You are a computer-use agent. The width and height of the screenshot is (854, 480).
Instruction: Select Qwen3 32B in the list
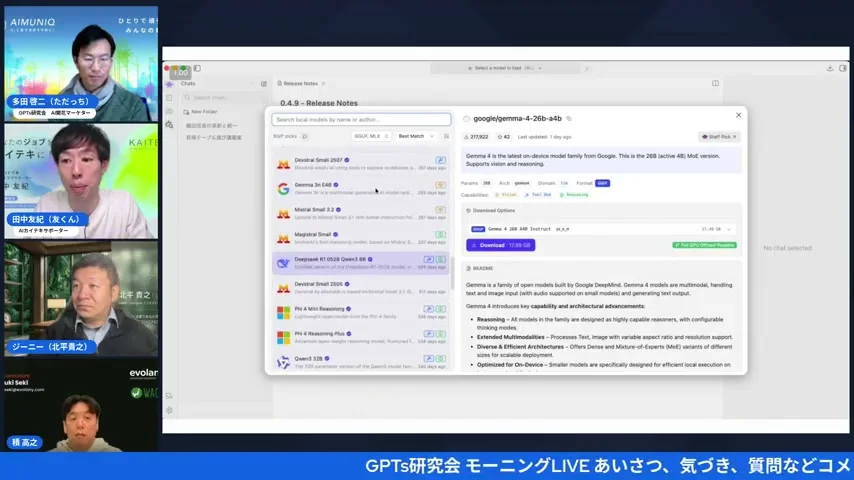point(360,362)
